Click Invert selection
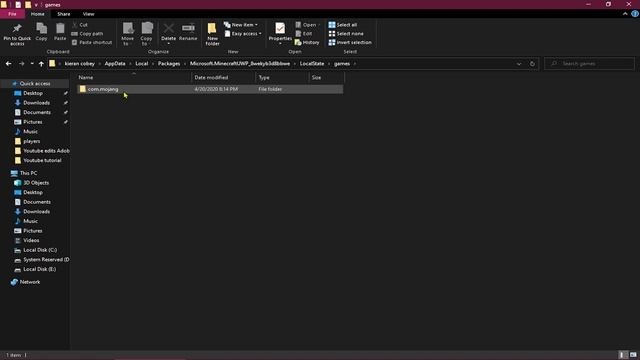Screen dimensions: 640x360 (350, 42)
